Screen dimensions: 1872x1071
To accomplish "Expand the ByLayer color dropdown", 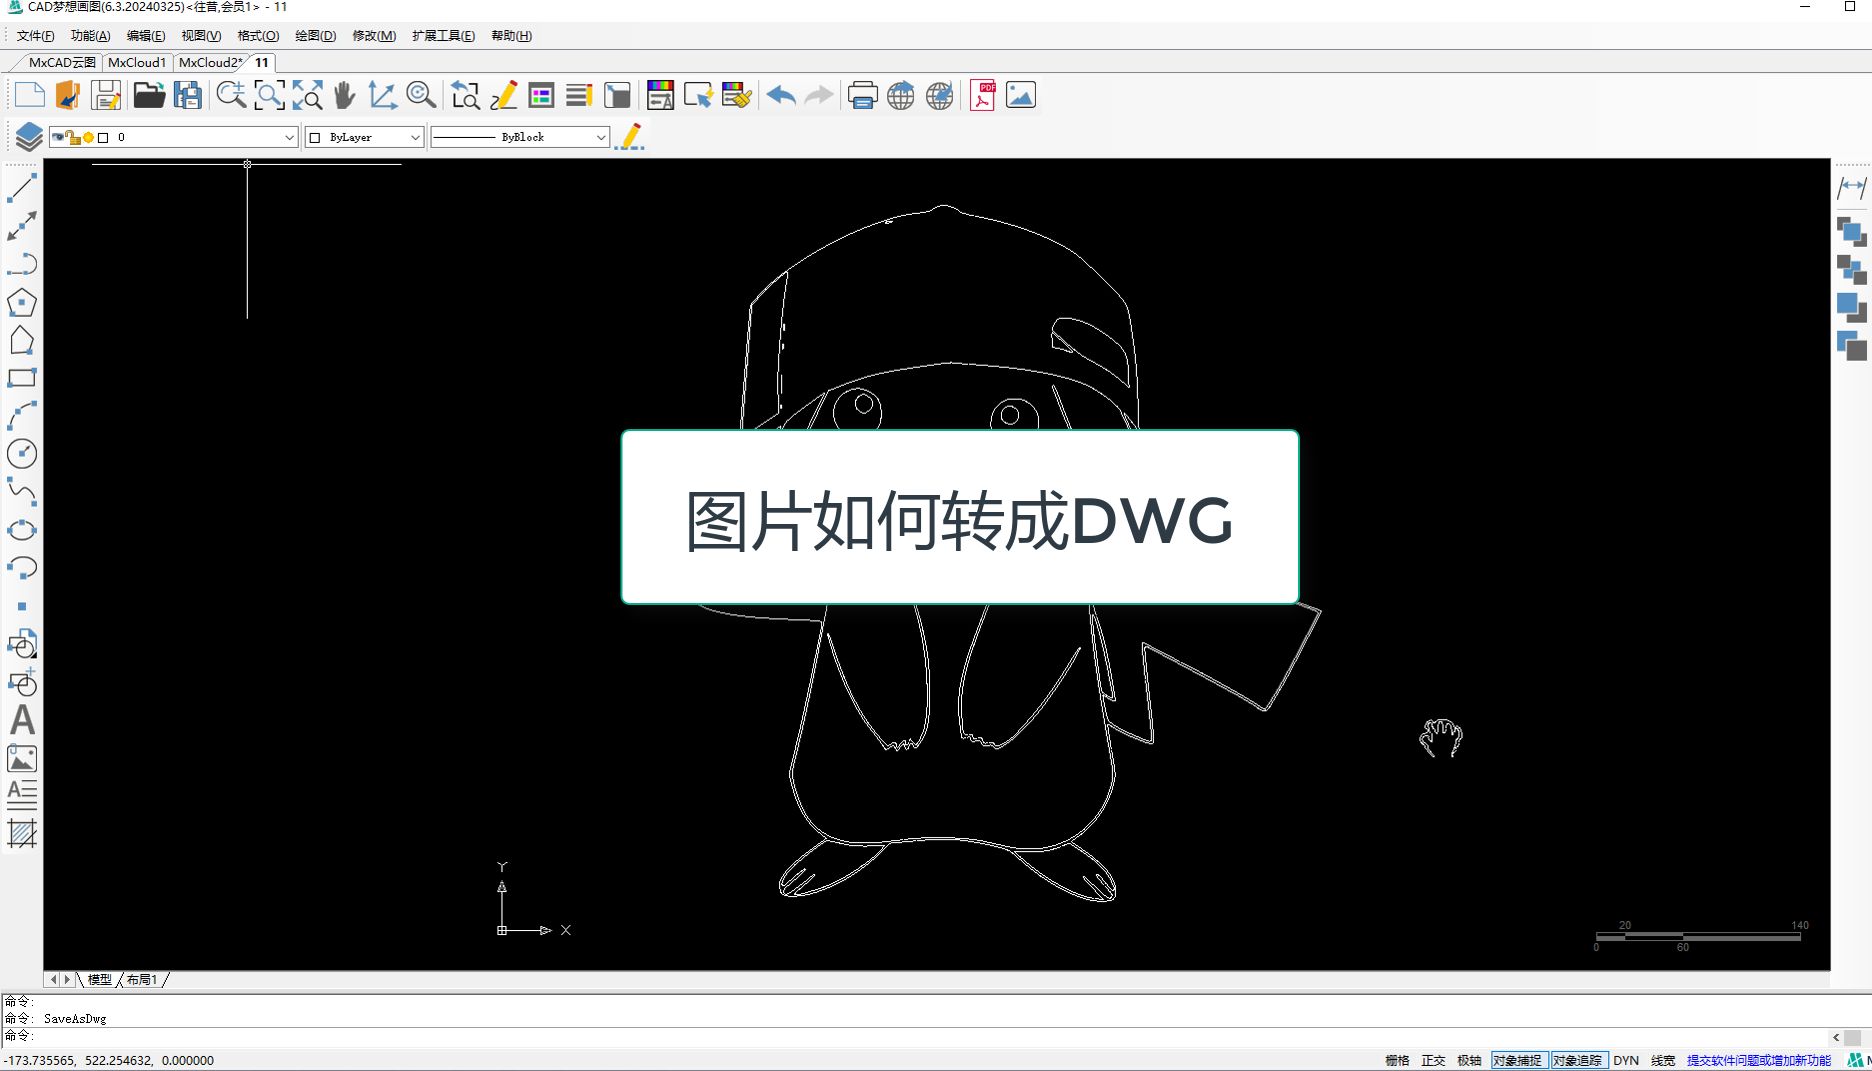I will 415,137.
